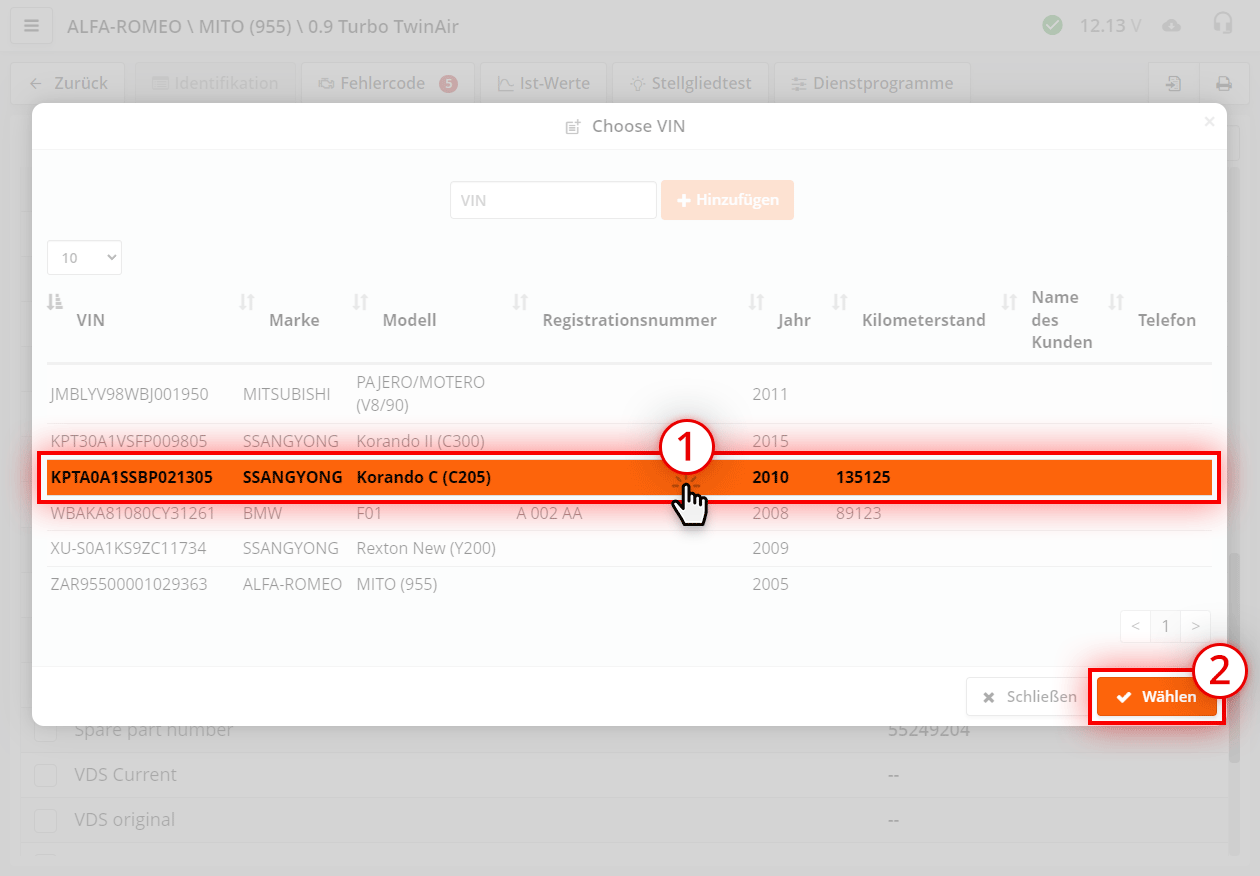
Task: Click into the VIN input field
Action: pos(553,200)
